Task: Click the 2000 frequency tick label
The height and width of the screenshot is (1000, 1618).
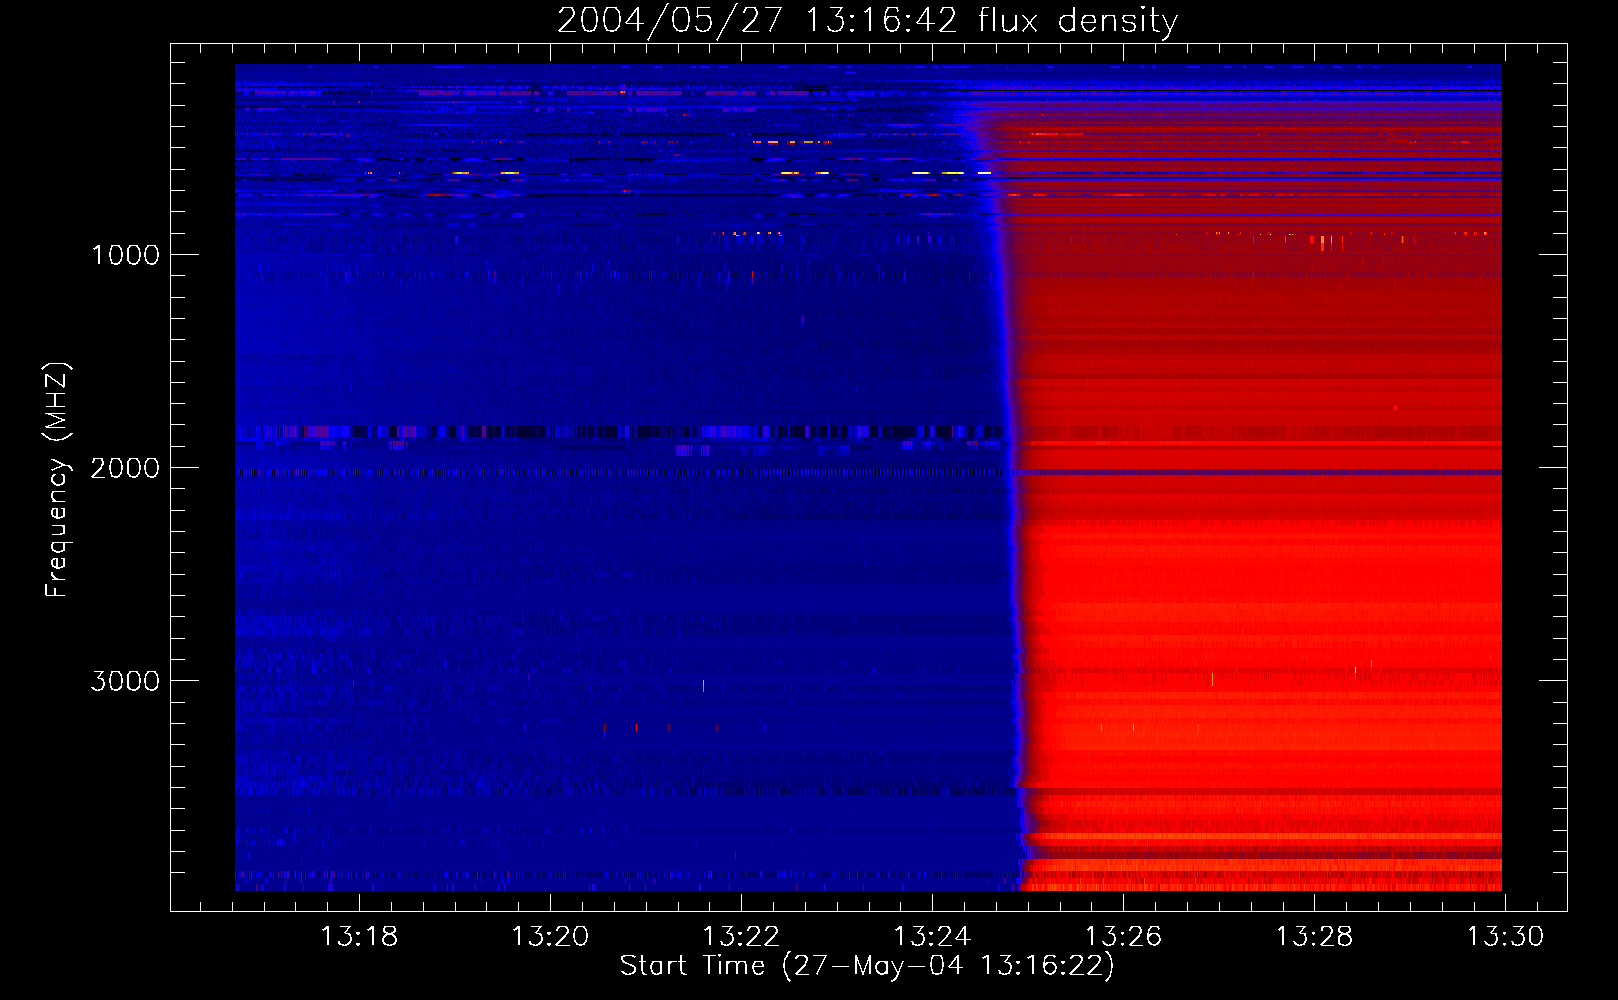Action: [125, 468]
